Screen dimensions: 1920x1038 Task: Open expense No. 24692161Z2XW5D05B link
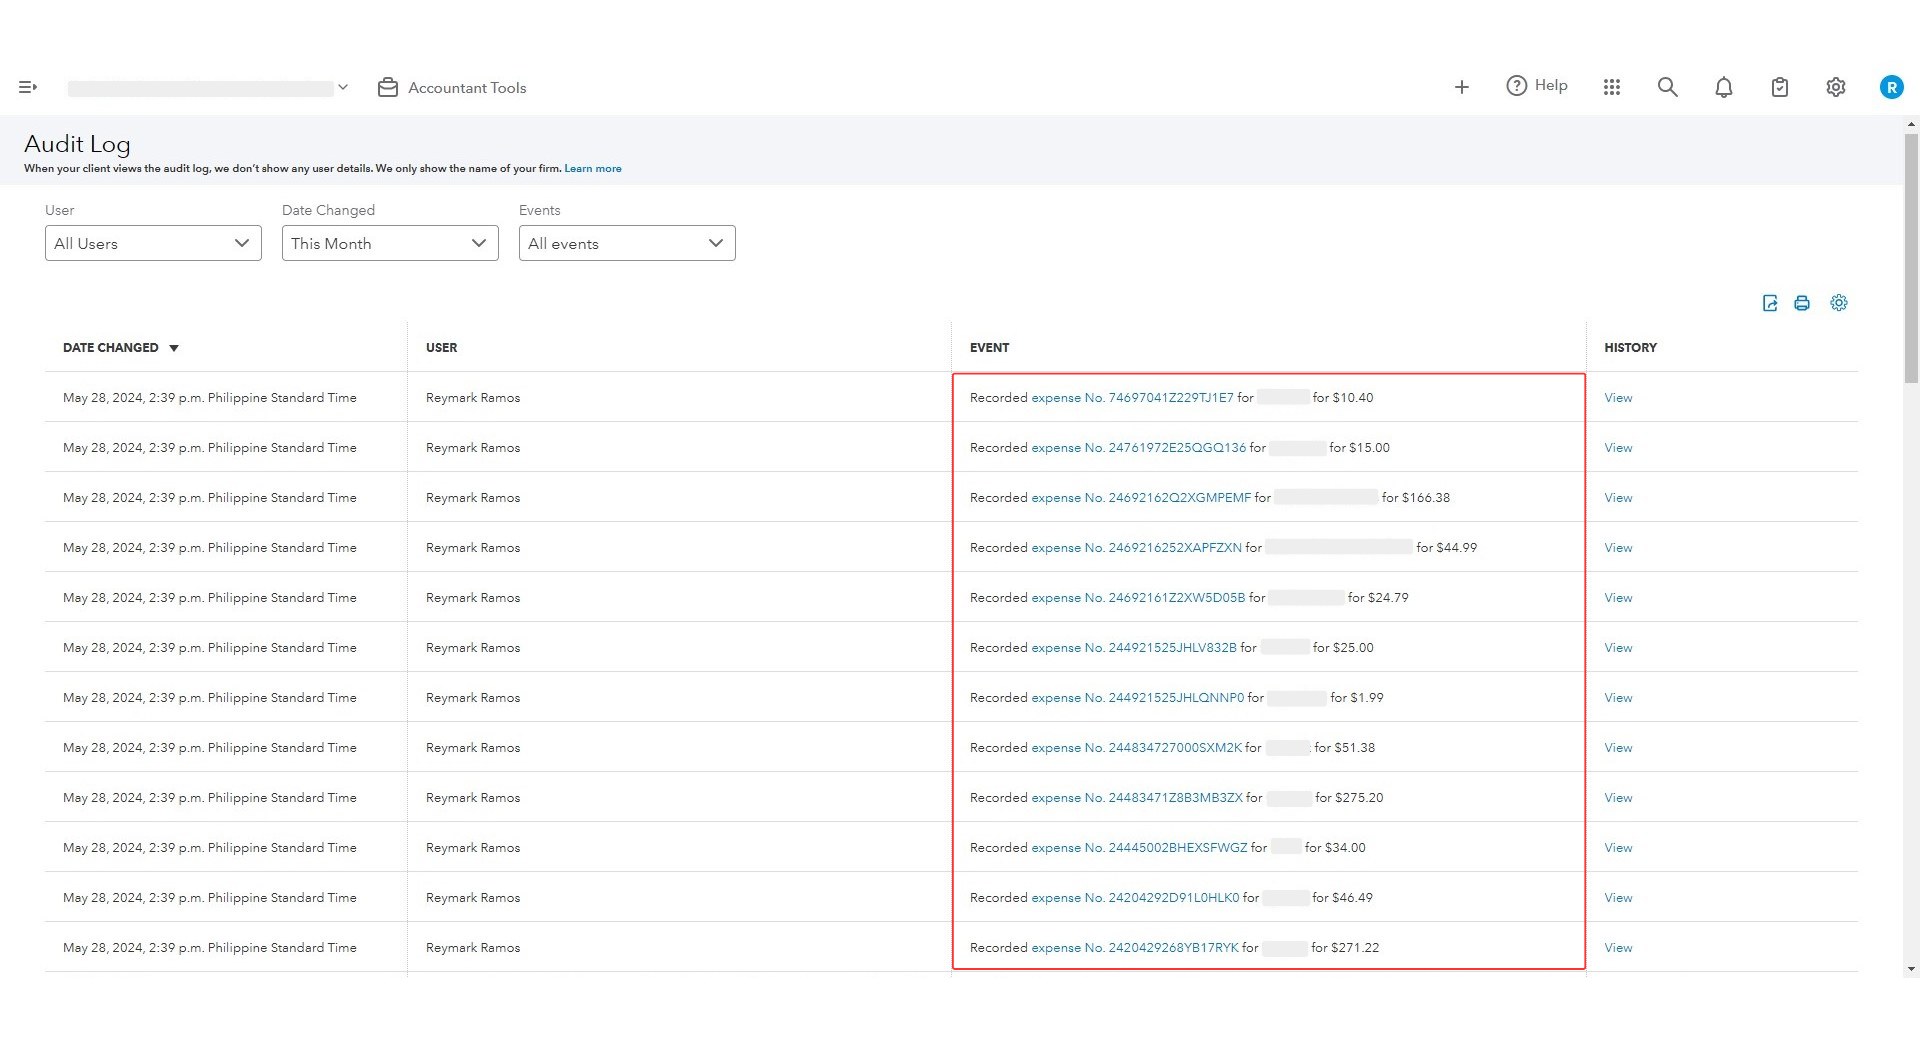coord(1138,598)
